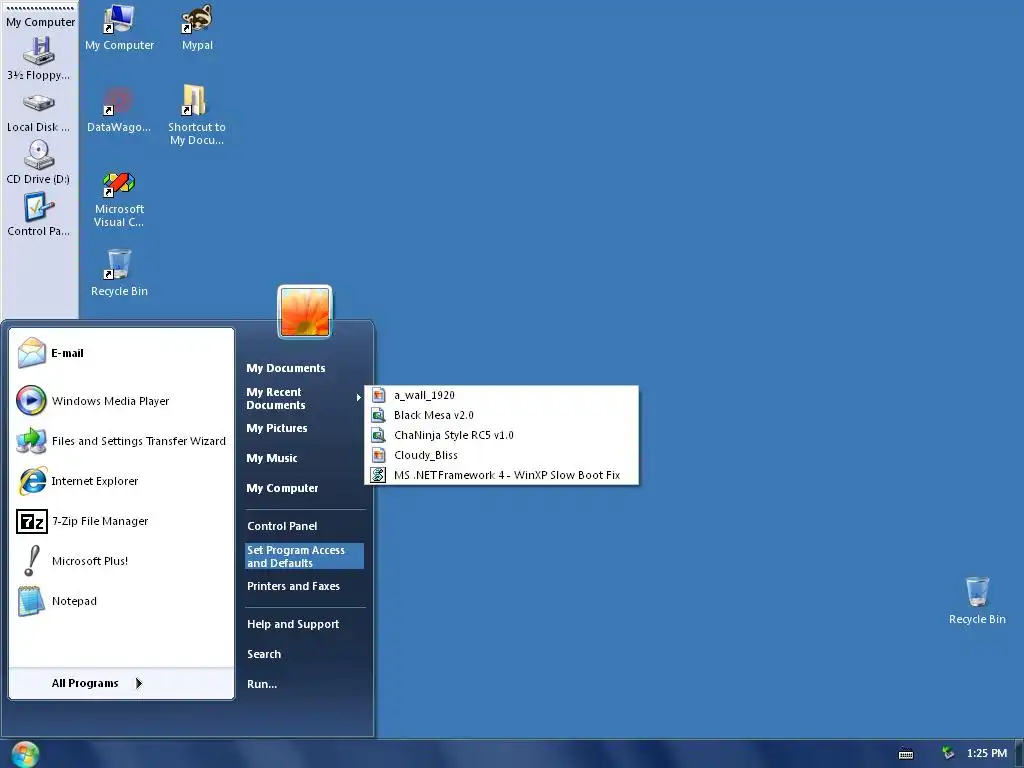Select the Mypal raccoon desktop icon
The width and height of the screenshot is (1024, 768).
pyautogui.click(x=197, y=20)
